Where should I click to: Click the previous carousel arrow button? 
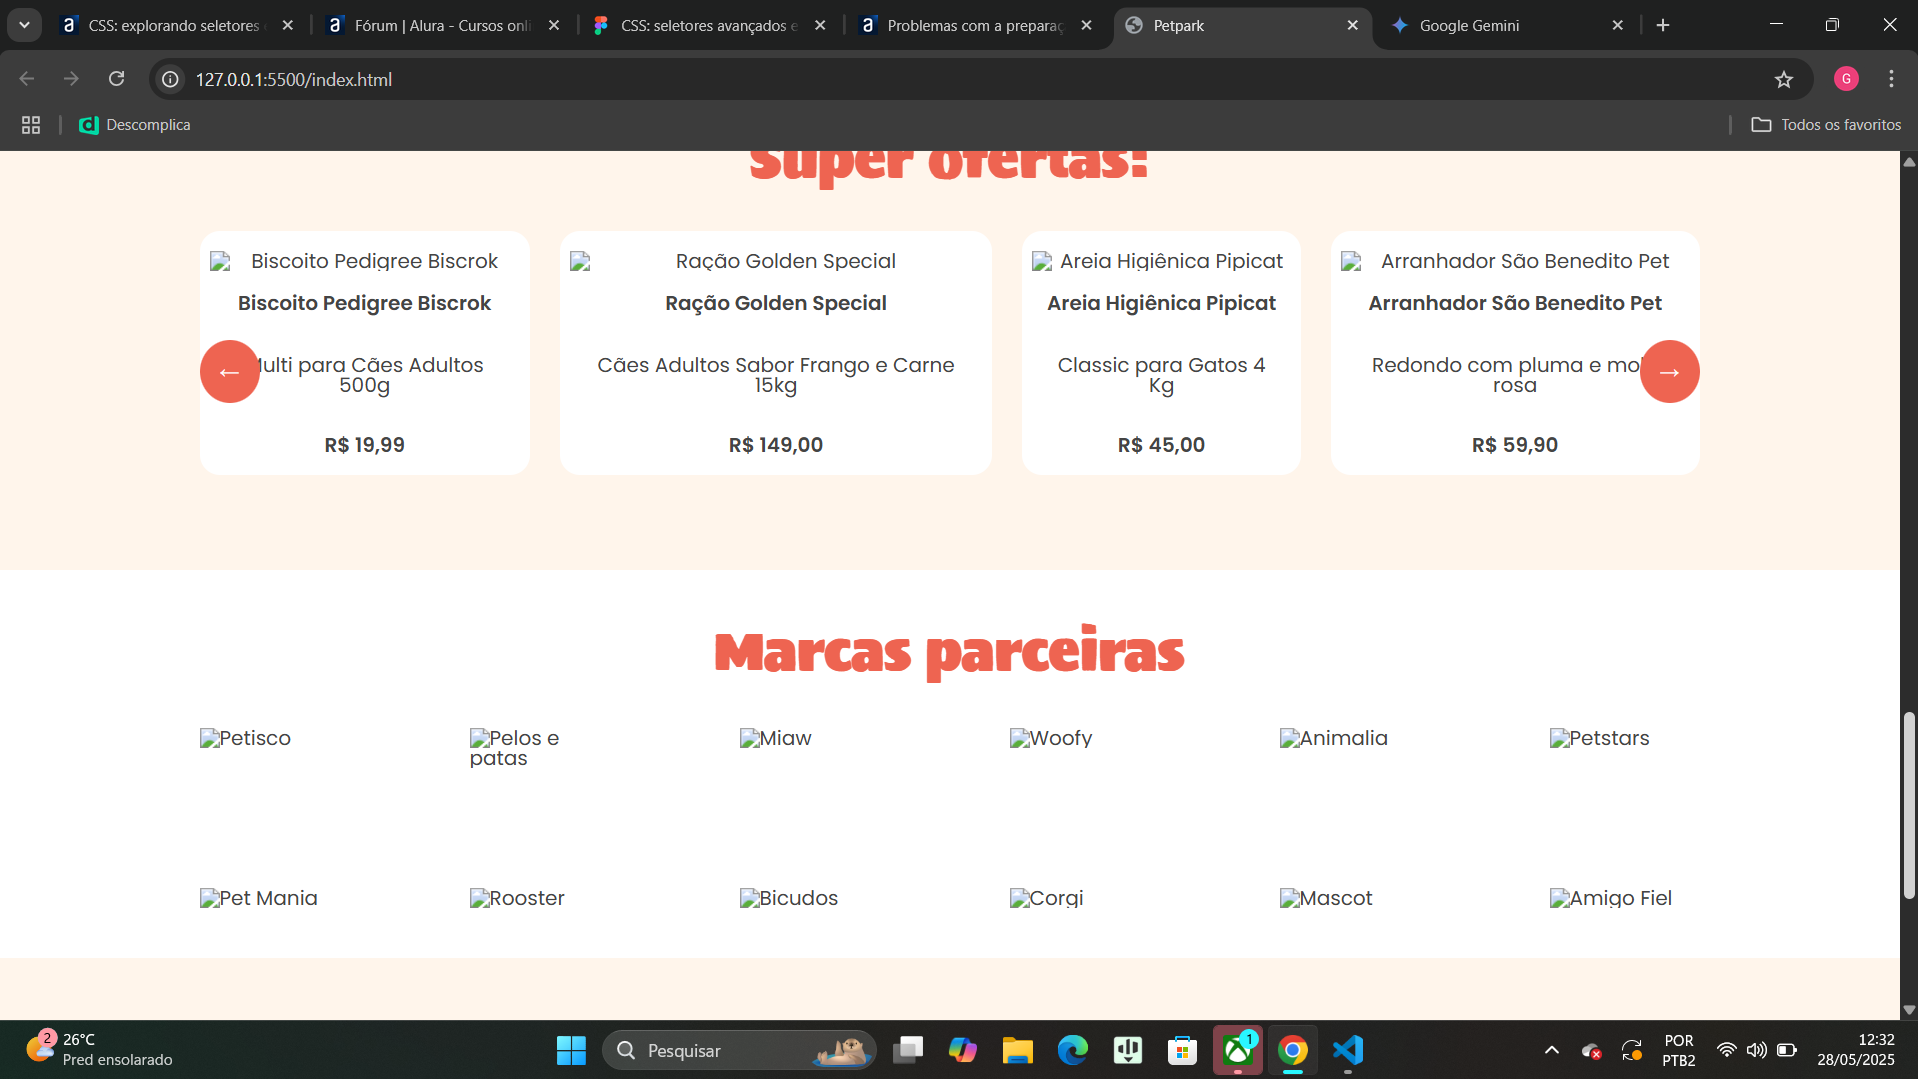229,372
